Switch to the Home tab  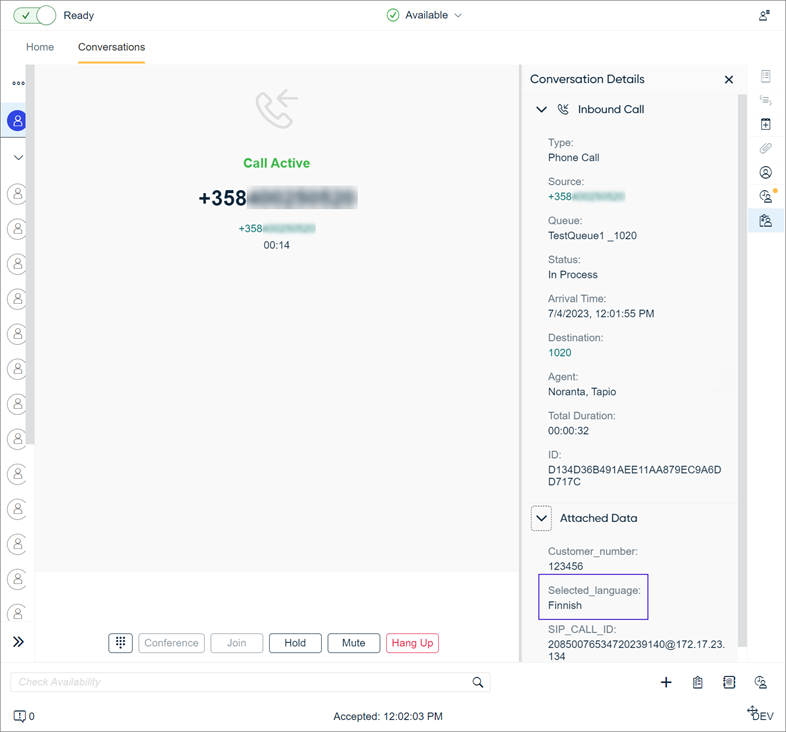(x=40, y=47)
